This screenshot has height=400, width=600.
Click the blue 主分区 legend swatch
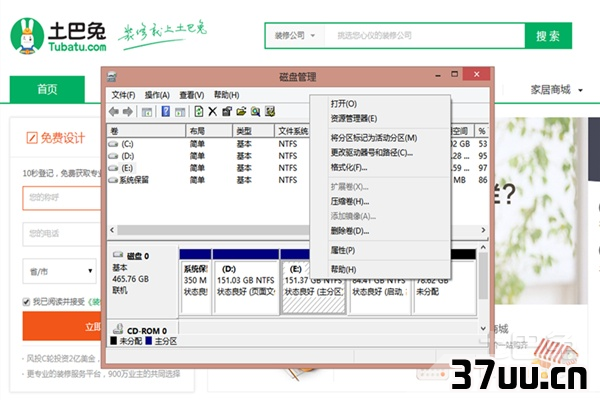(x=148, y=341)
